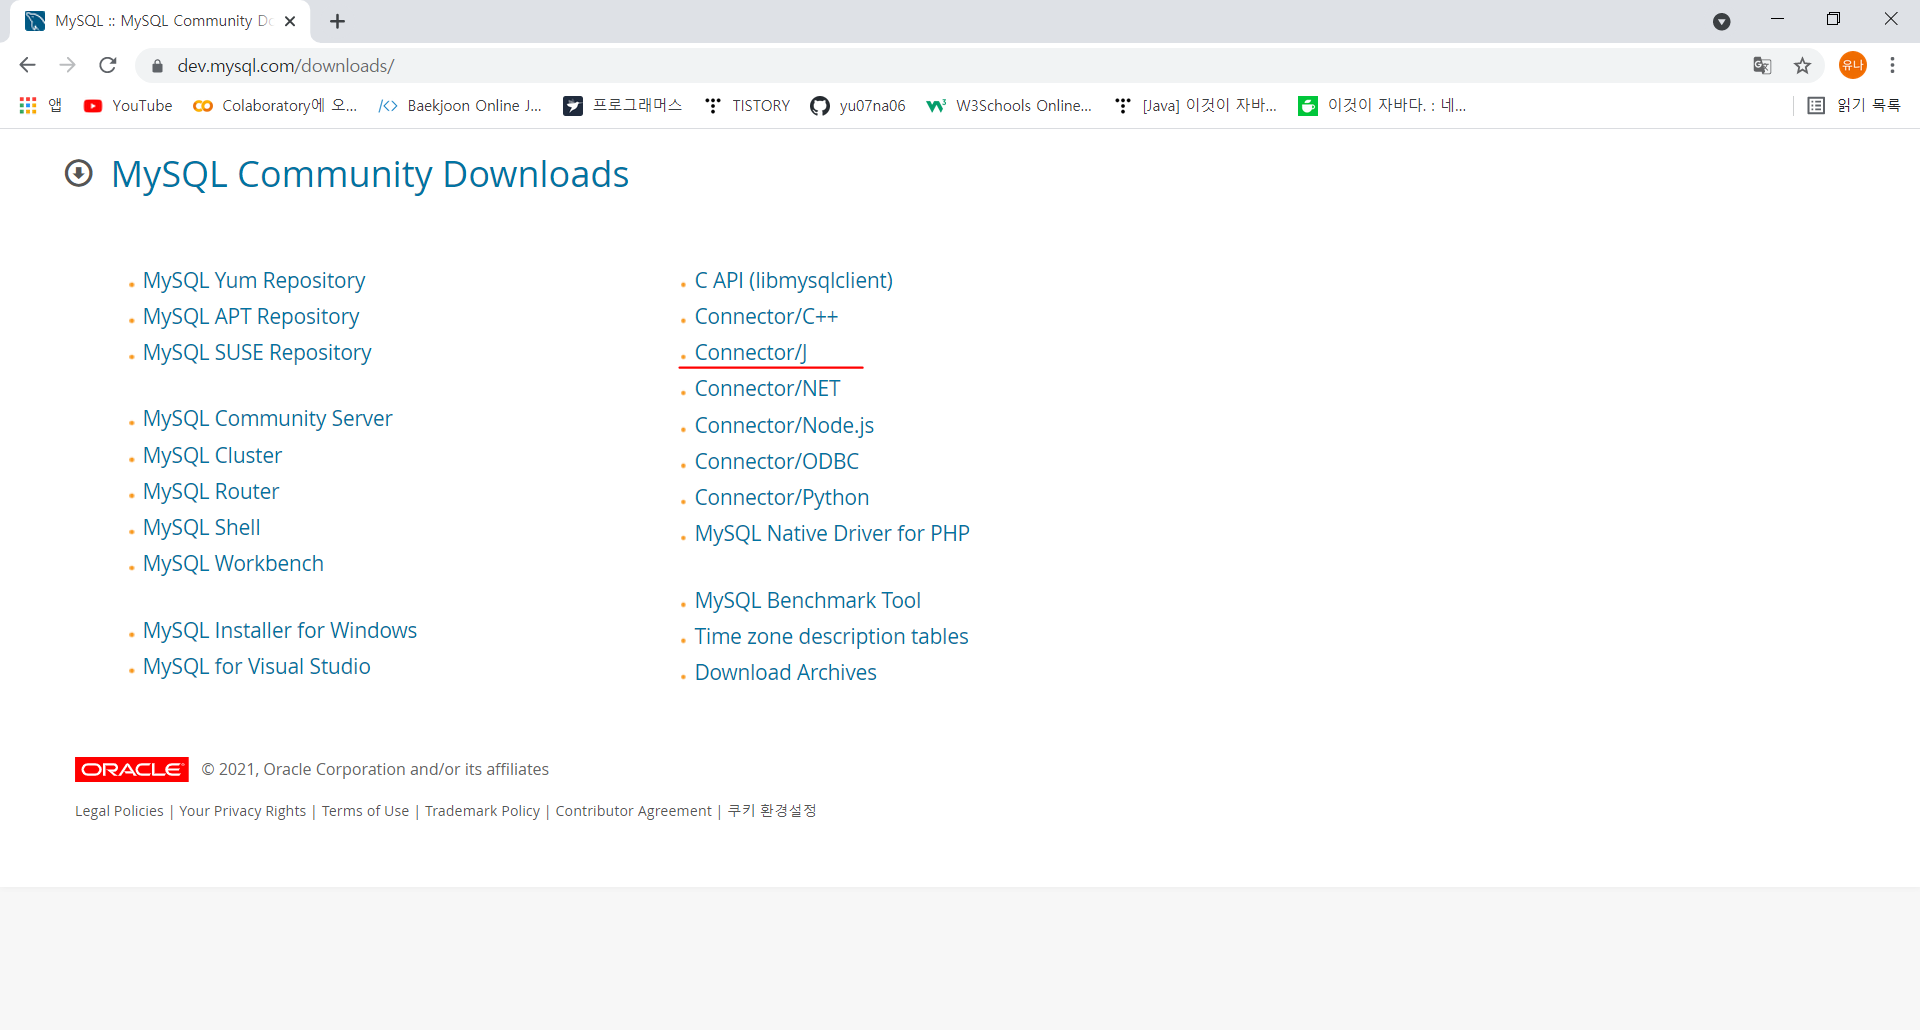Open MySQL Workbench link

click(x=233, y=563)
